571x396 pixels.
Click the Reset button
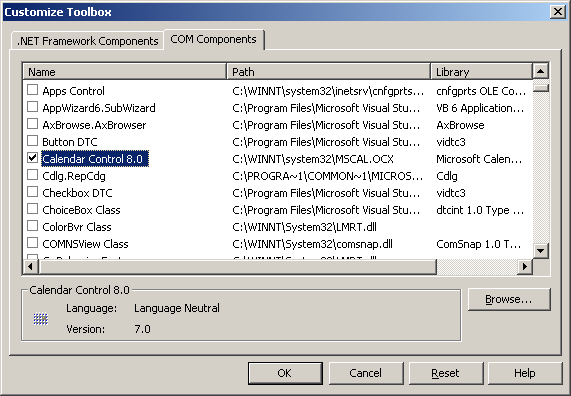pyautogui.click(x=446, y=373)
